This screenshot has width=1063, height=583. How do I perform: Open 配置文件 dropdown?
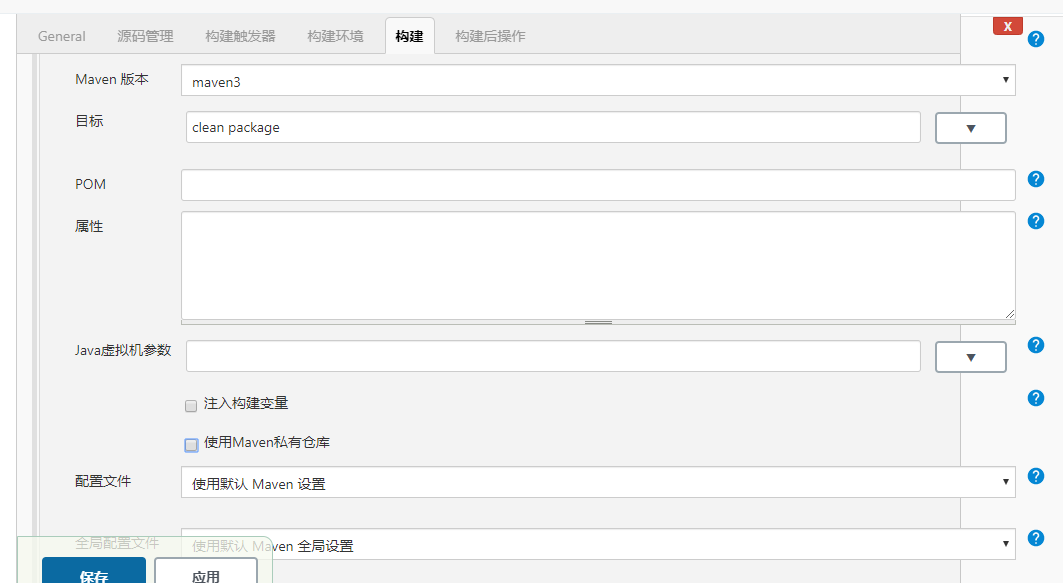tap(598, 482)
